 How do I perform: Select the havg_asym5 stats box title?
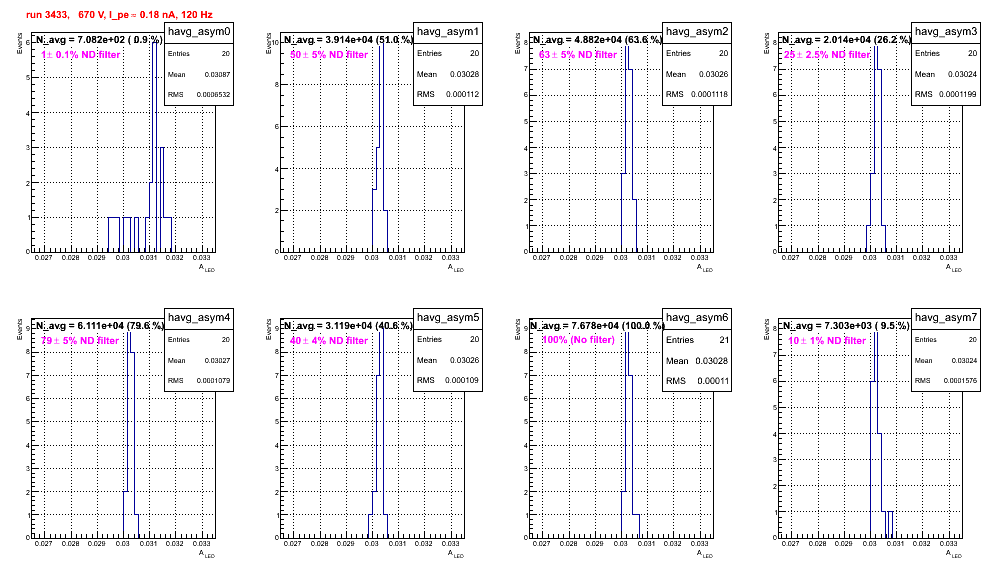pyautogui.click(x=448, y=317)
